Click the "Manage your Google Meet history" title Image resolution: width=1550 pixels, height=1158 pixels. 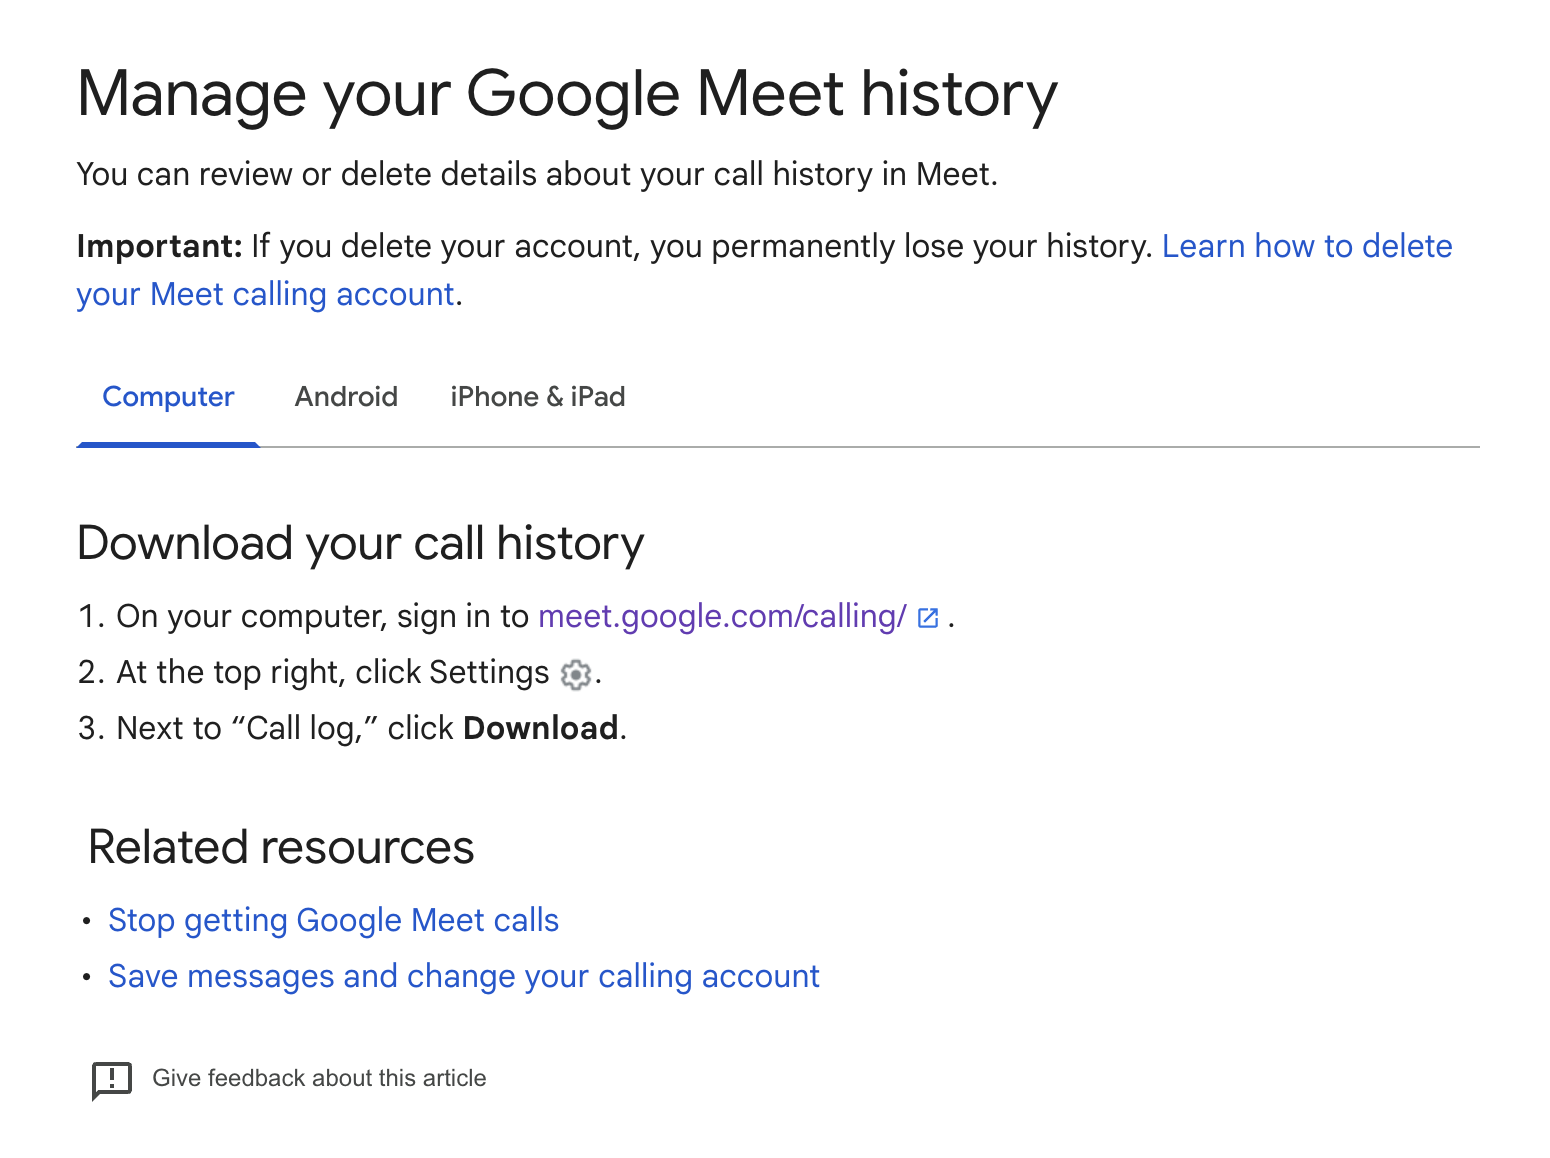(567, 94)
